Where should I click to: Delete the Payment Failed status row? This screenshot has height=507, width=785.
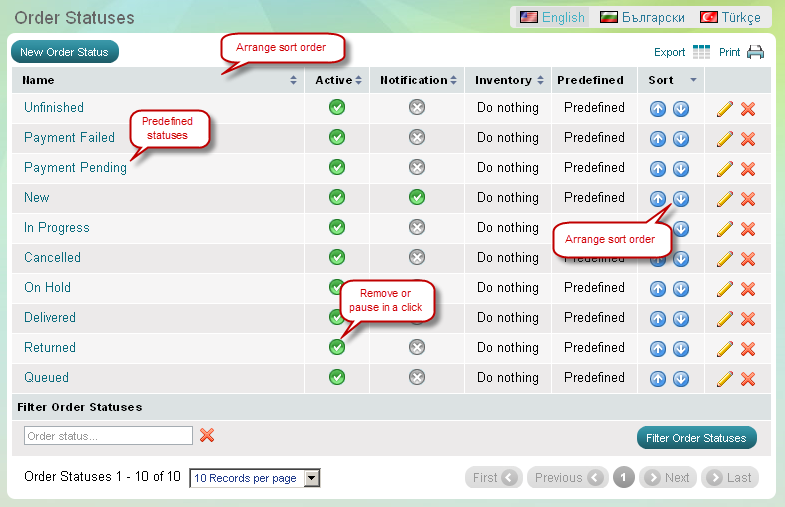pos(747,138)
